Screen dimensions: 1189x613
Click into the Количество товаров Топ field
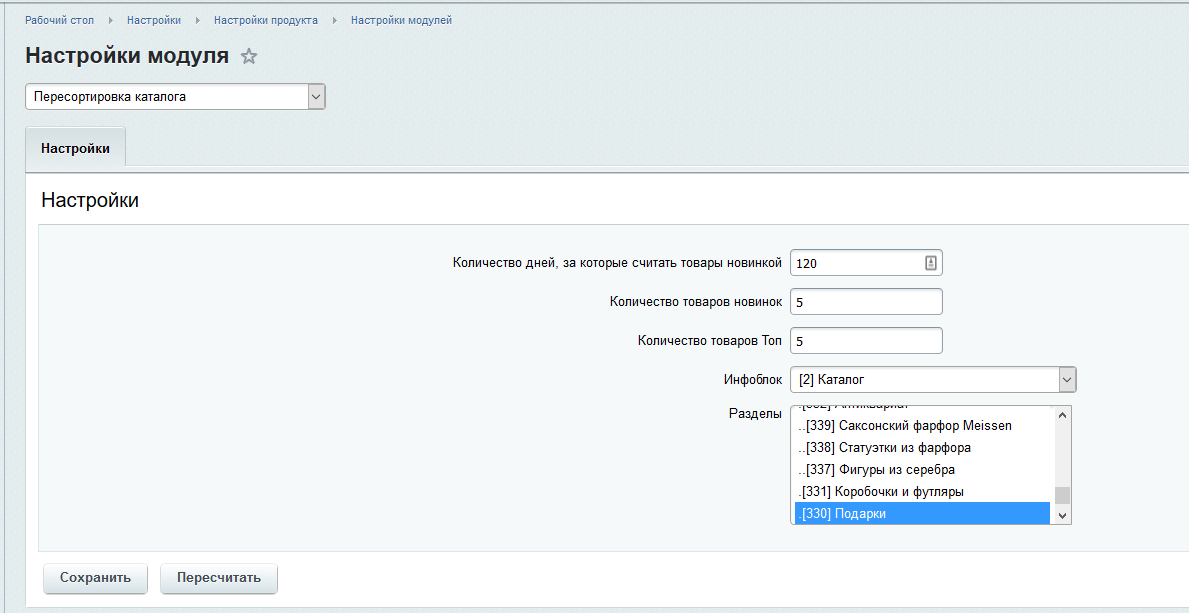[x=865, y=341]
